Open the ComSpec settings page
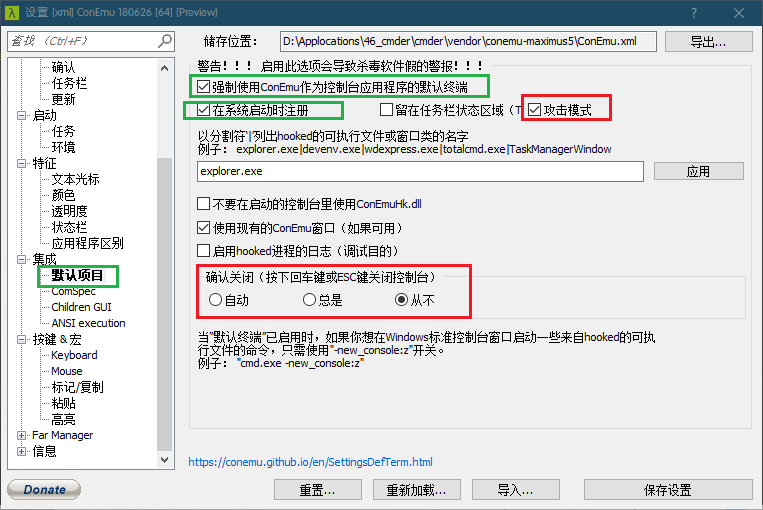Image resolution: width=763 pixels, height=510 pixels. 73,291
